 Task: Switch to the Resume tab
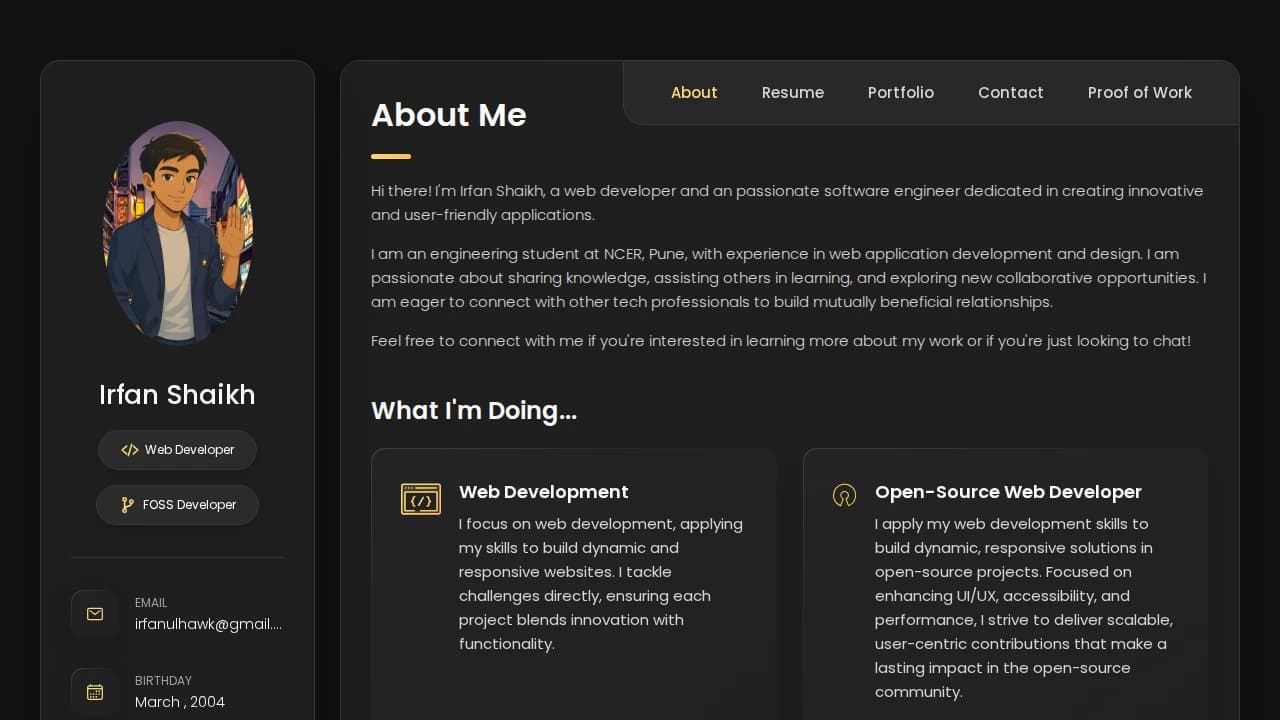pos(793,92)
